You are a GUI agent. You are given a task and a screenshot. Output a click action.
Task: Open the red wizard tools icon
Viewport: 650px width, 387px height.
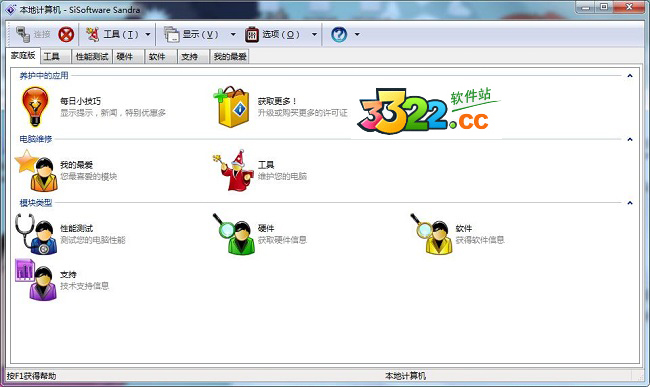pos(233,170)
